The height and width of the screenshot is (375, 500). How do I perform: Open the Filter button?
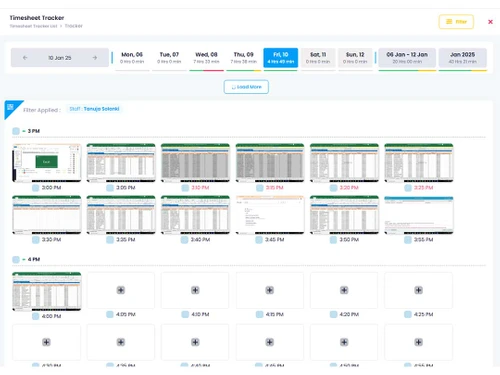click(456, 22)
